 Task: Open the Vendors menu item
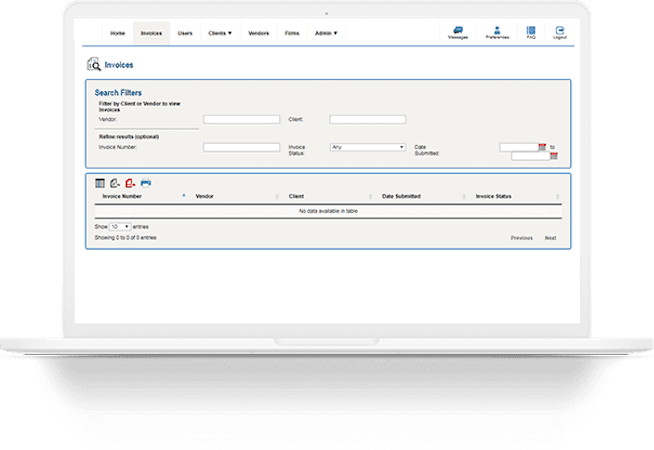[258, 33]
